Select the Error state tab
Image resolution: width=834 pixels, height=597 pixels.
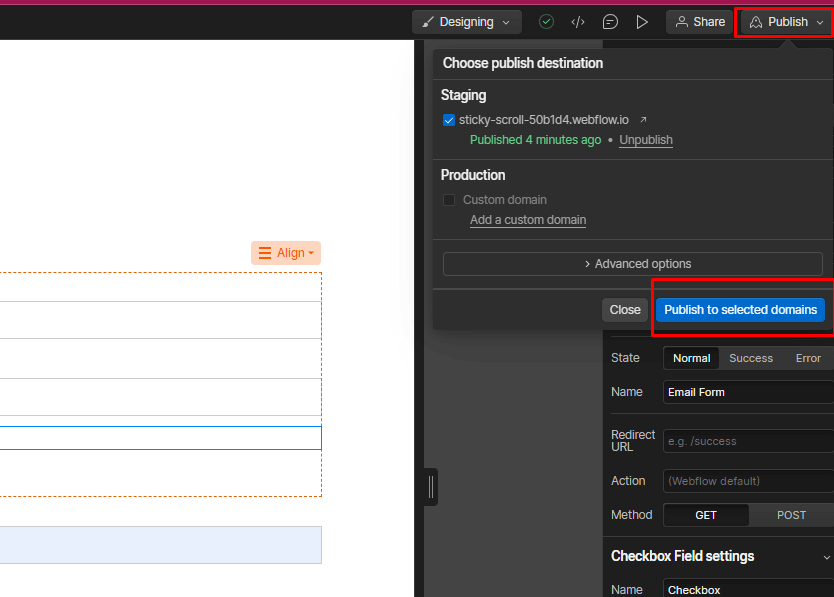808,358
